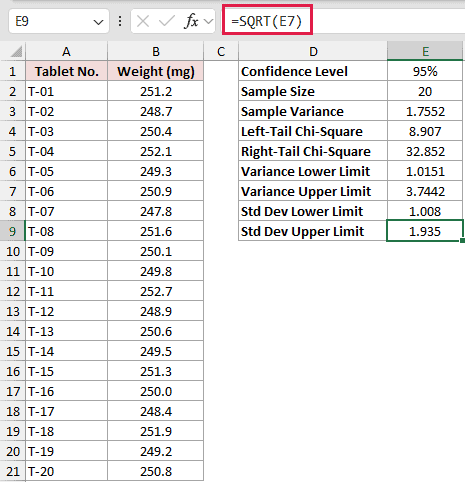The image size is (465, 482).
Task: Click the Weight (mg) header cell
Action: [x=156, y=71]
